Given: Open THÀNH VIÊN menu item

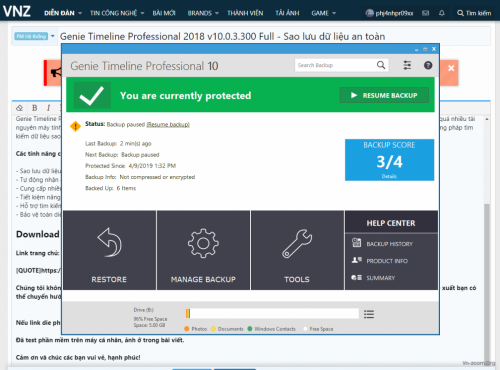Looking at the screenshot, I should point(245,13).
